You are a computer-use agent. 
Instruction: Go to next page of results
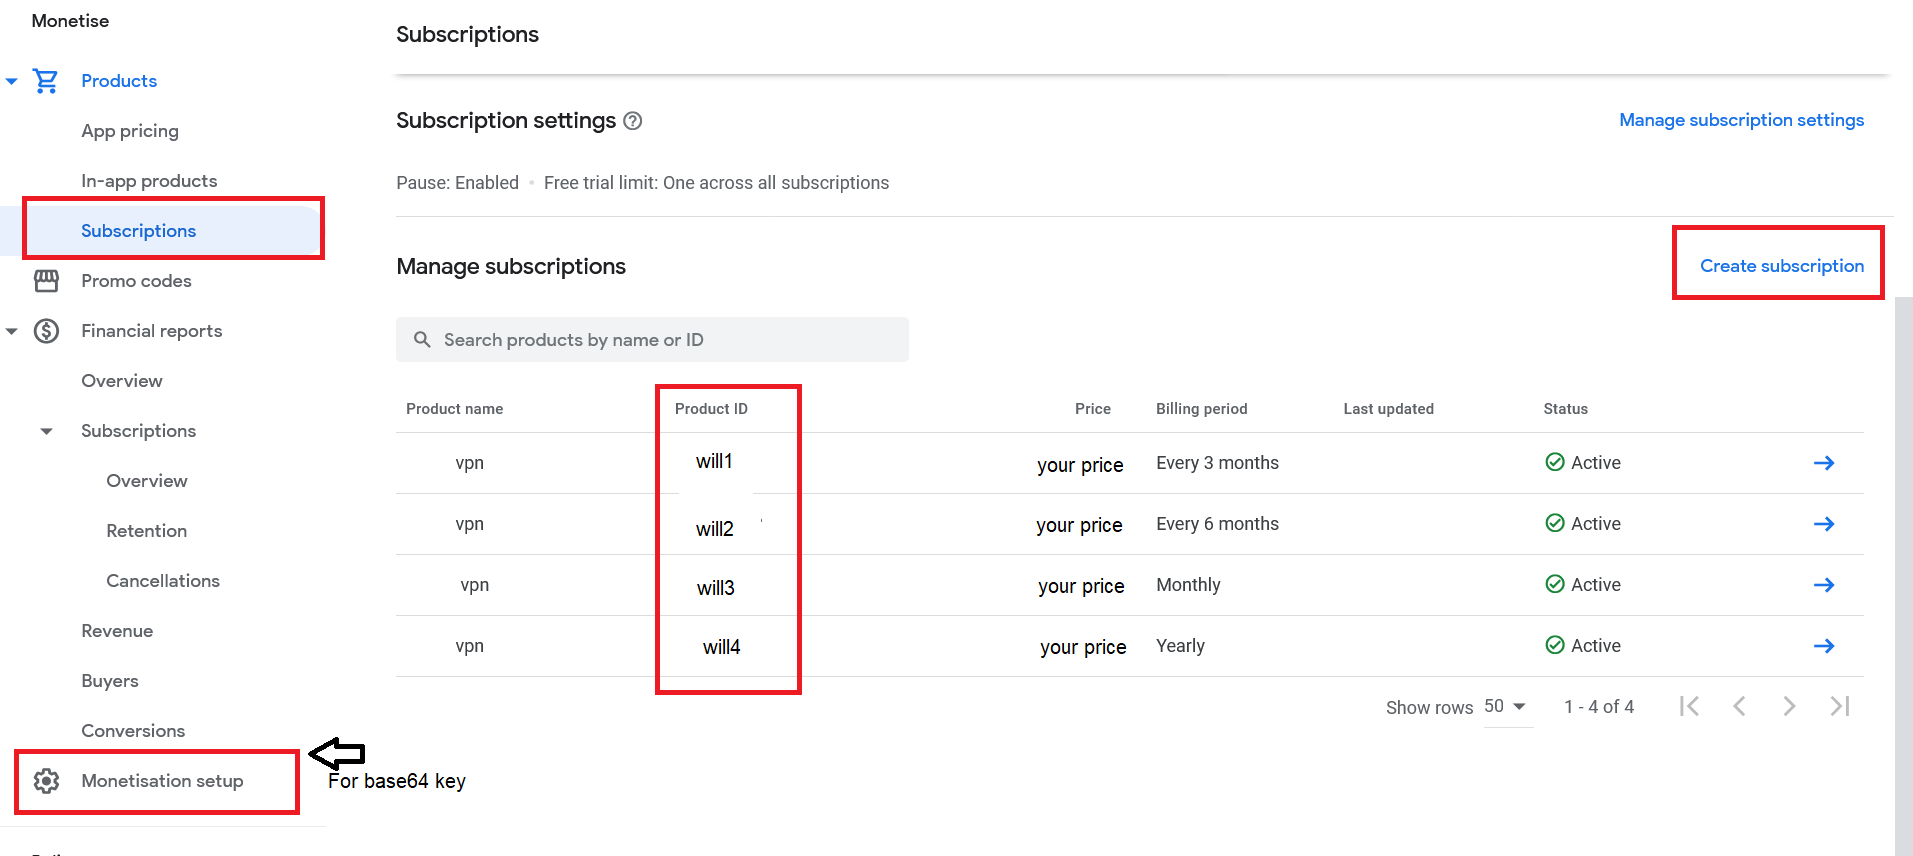[1789, 707]
